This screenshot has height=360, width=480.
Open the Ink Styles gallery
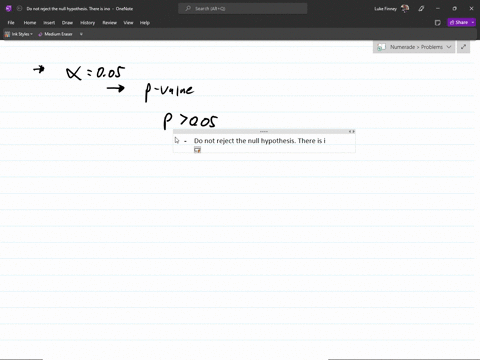(19, 34)
